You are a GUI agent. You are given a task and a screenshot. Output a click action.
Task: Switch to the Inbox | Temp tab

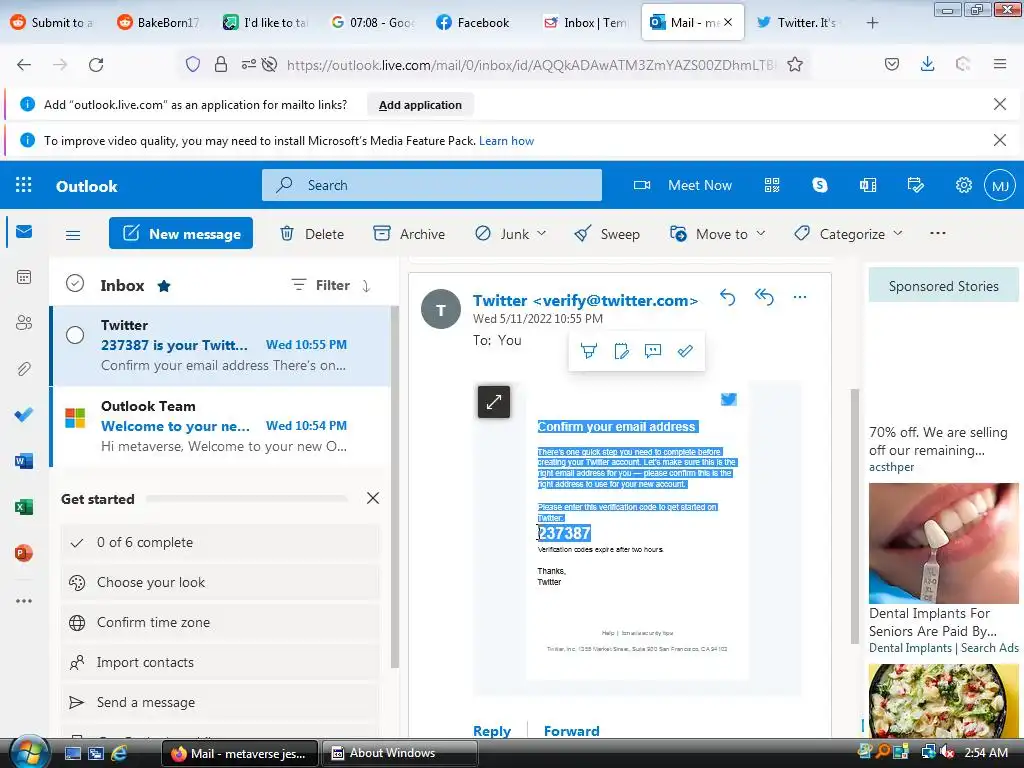pos(585,22)
